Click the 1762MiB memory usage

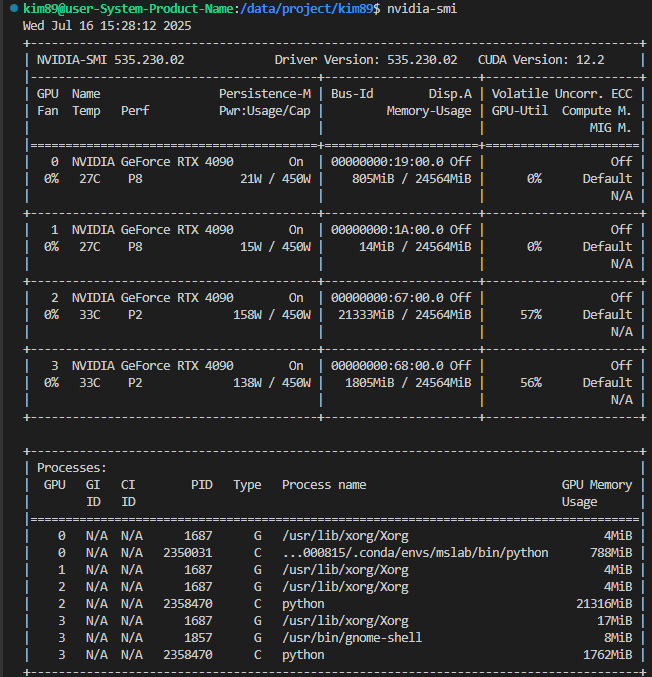pyautogui.click(x=608, y=655)
